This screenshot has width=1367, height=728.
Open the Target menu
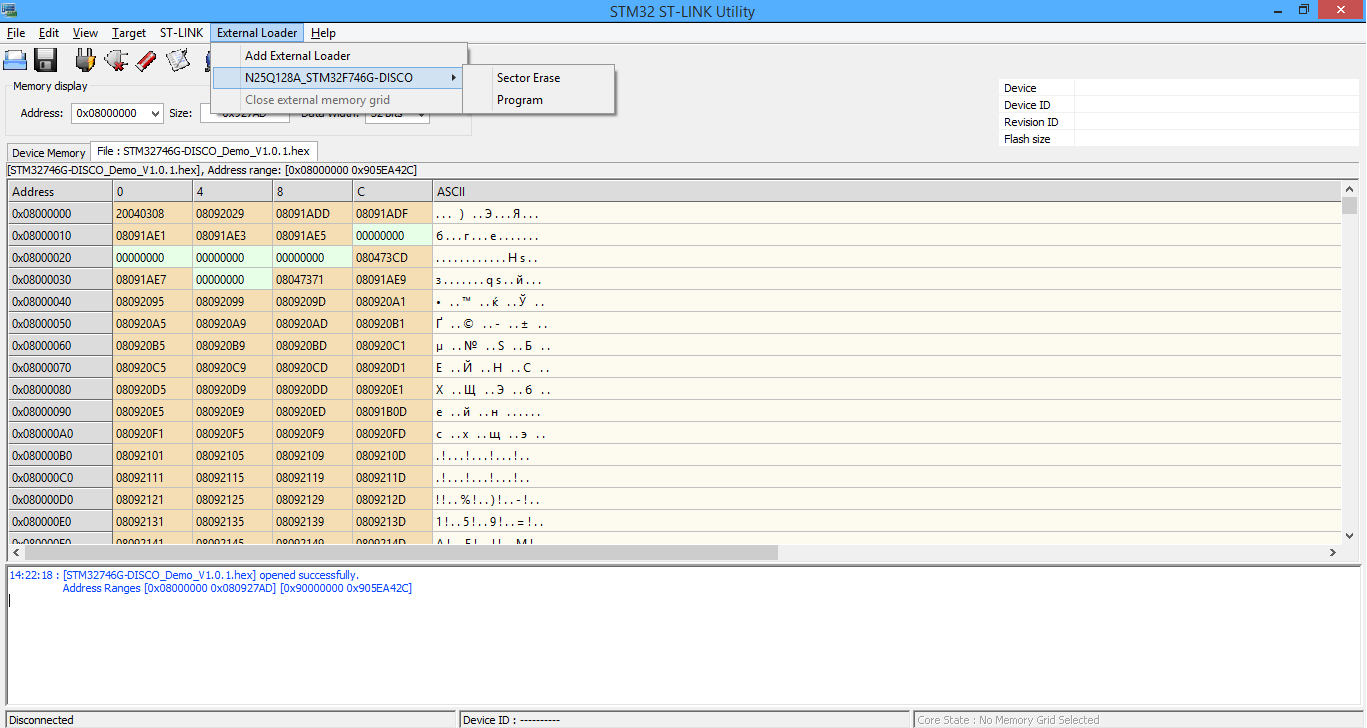[129, 33]
